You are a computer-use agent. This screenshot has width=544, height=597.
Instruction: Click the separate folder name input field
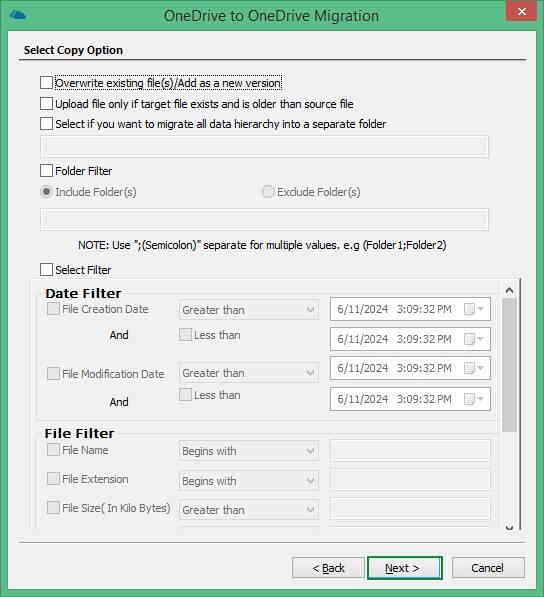(264, 146)
